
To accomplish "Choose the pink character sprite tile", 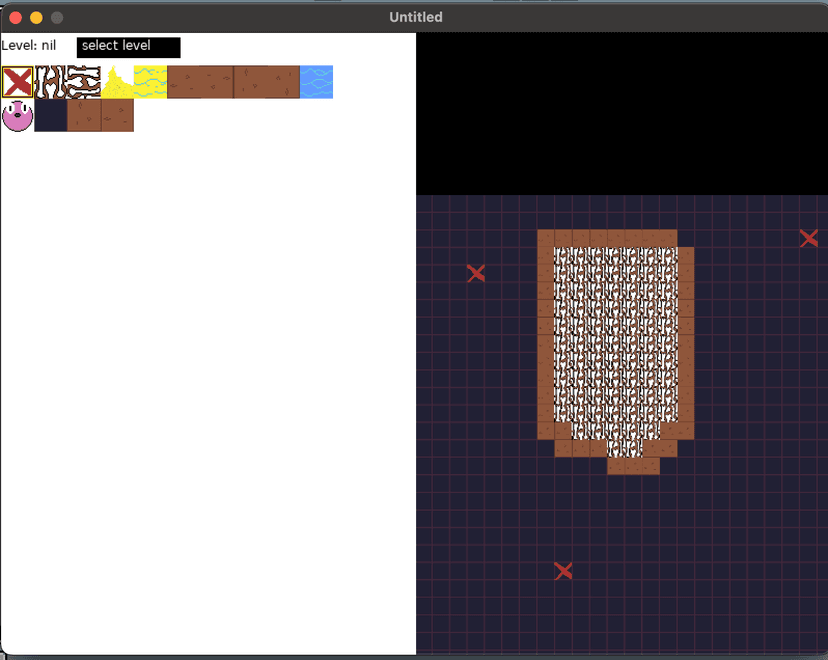I will (17, 115).
